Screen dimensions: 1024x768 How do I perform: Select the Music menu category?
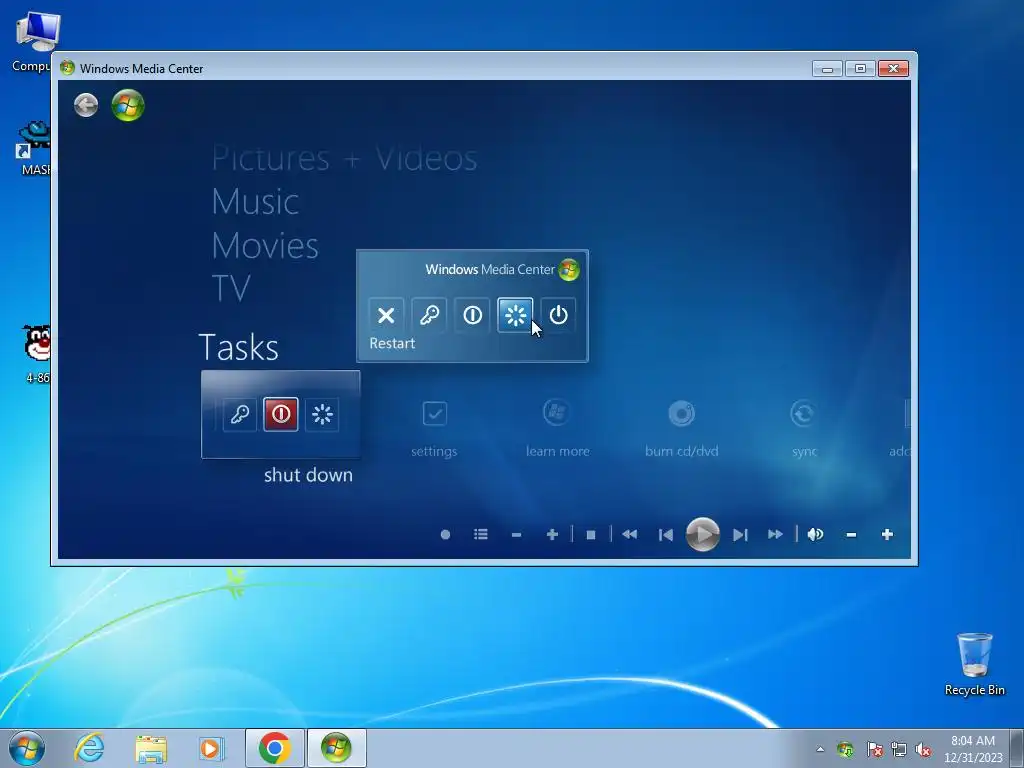[x=255, y=201]
